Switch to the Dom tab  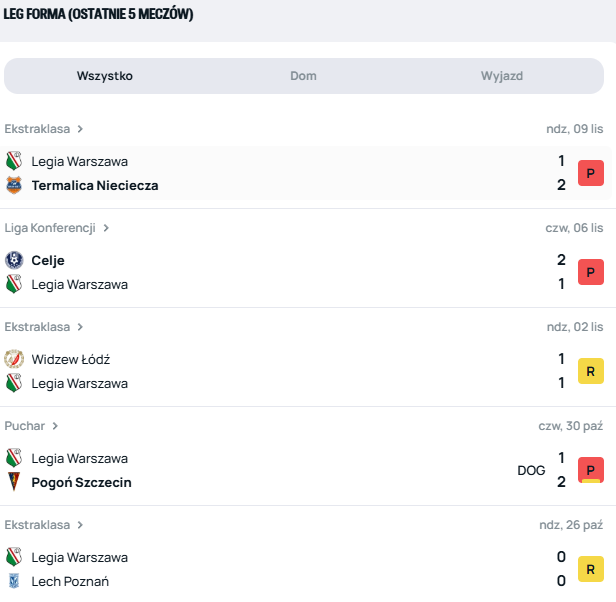(303, 76)
